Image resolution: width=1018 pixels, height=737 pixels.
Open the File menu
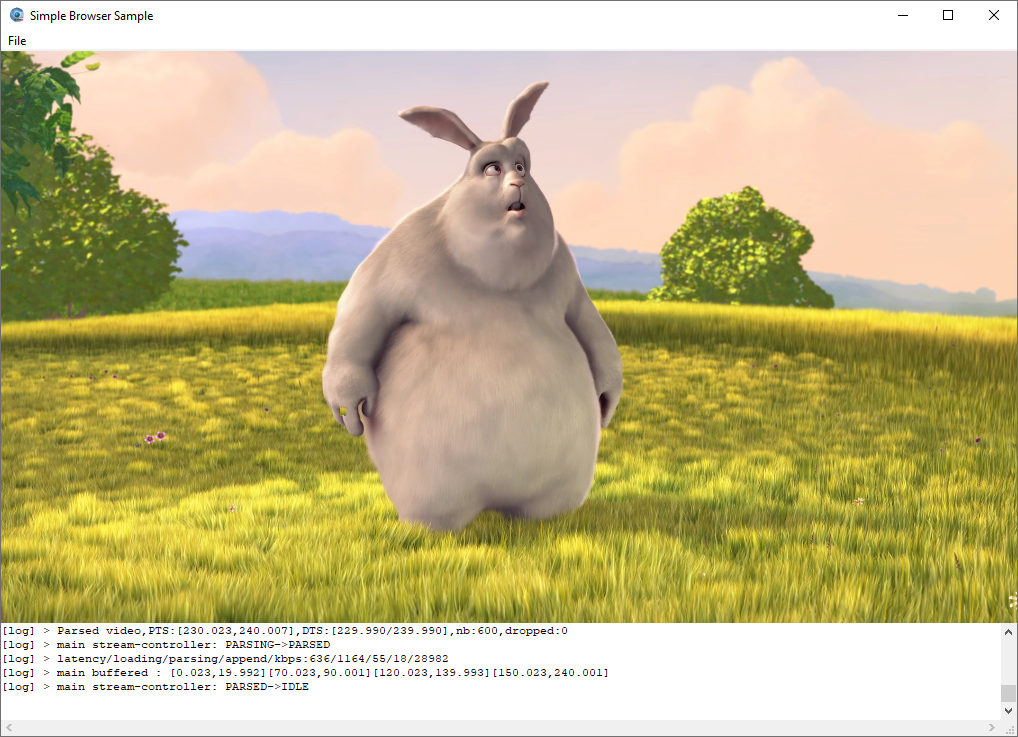(17, 40)
